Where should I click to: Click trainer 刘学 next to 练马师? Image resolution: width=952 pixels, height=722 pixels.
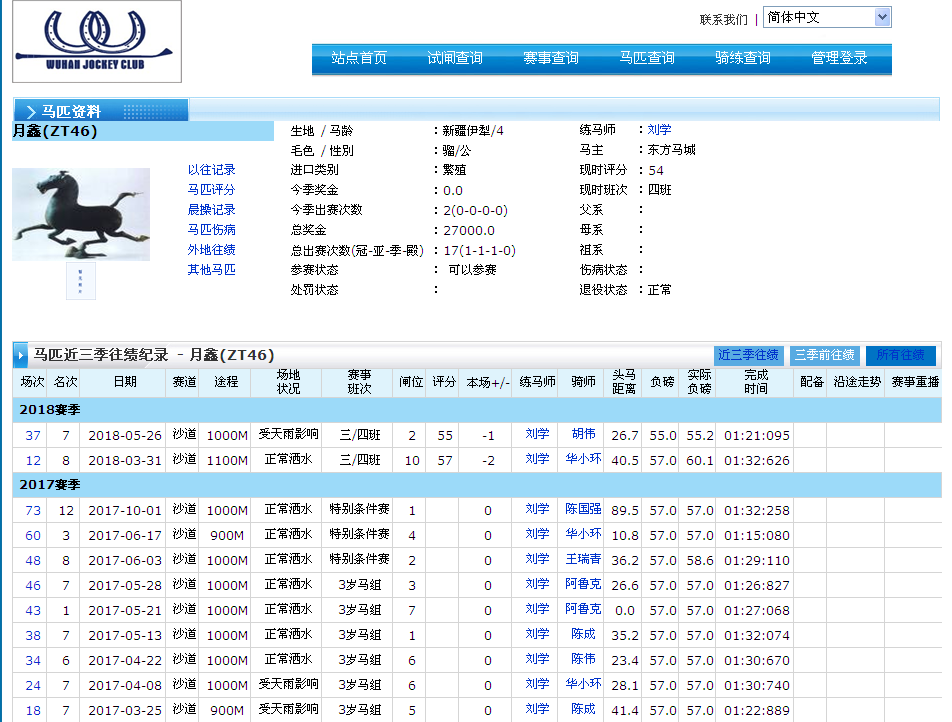659,130
